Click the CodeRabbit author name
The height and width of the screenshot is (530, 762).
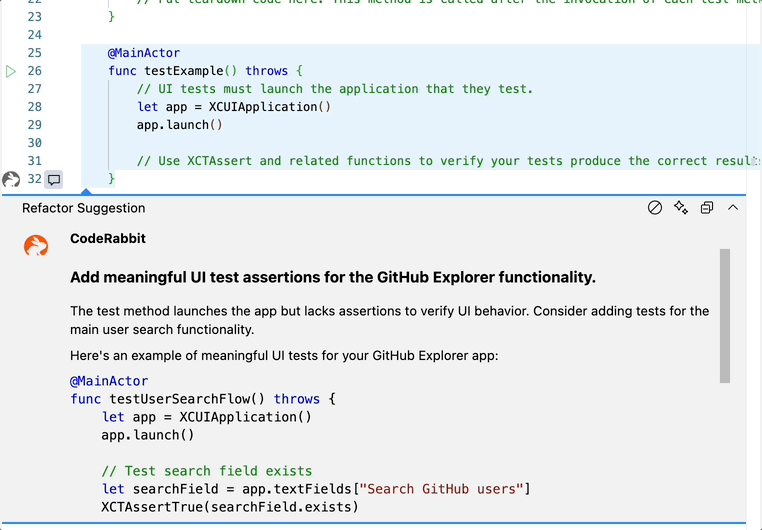pyautogui.click(x=108, y=239)
